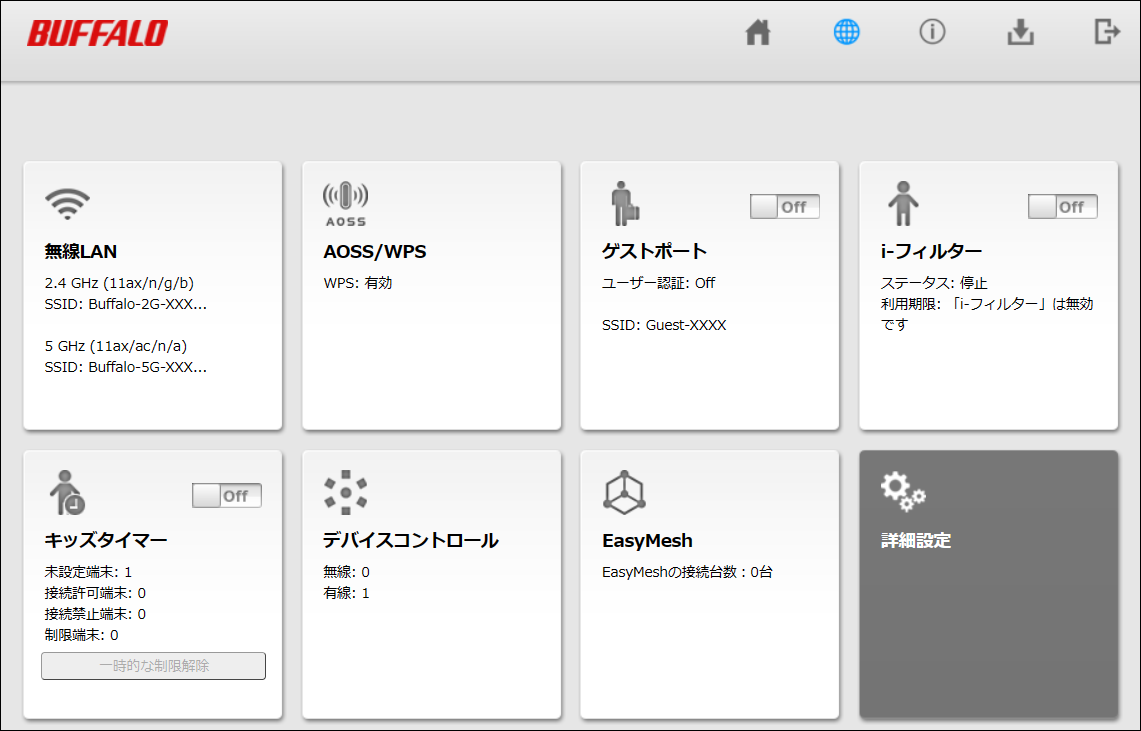This screenshot has height=731, width=1141.
Task: Open the i-フィルター title
Action: coord(931,252)
